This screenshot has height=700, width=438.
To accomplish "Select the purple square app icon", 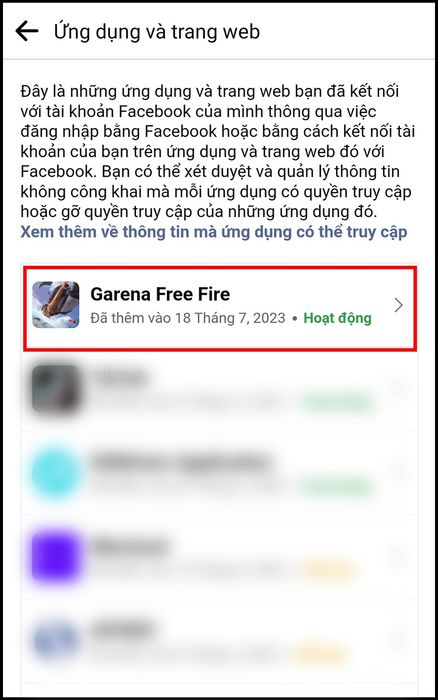I will [56, 557].
